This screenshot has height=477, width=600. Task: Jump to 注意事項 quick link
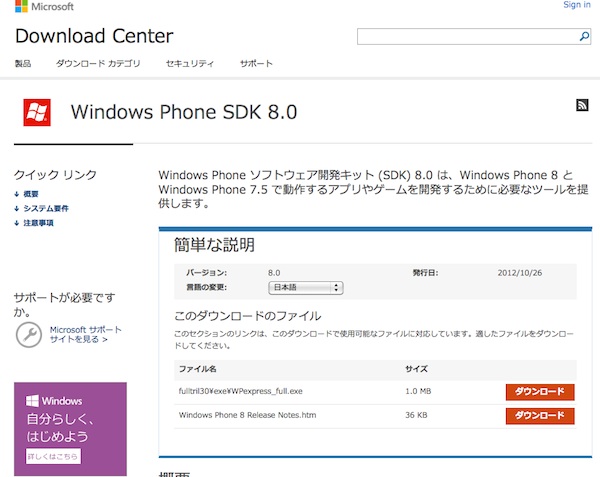point(38,223)
